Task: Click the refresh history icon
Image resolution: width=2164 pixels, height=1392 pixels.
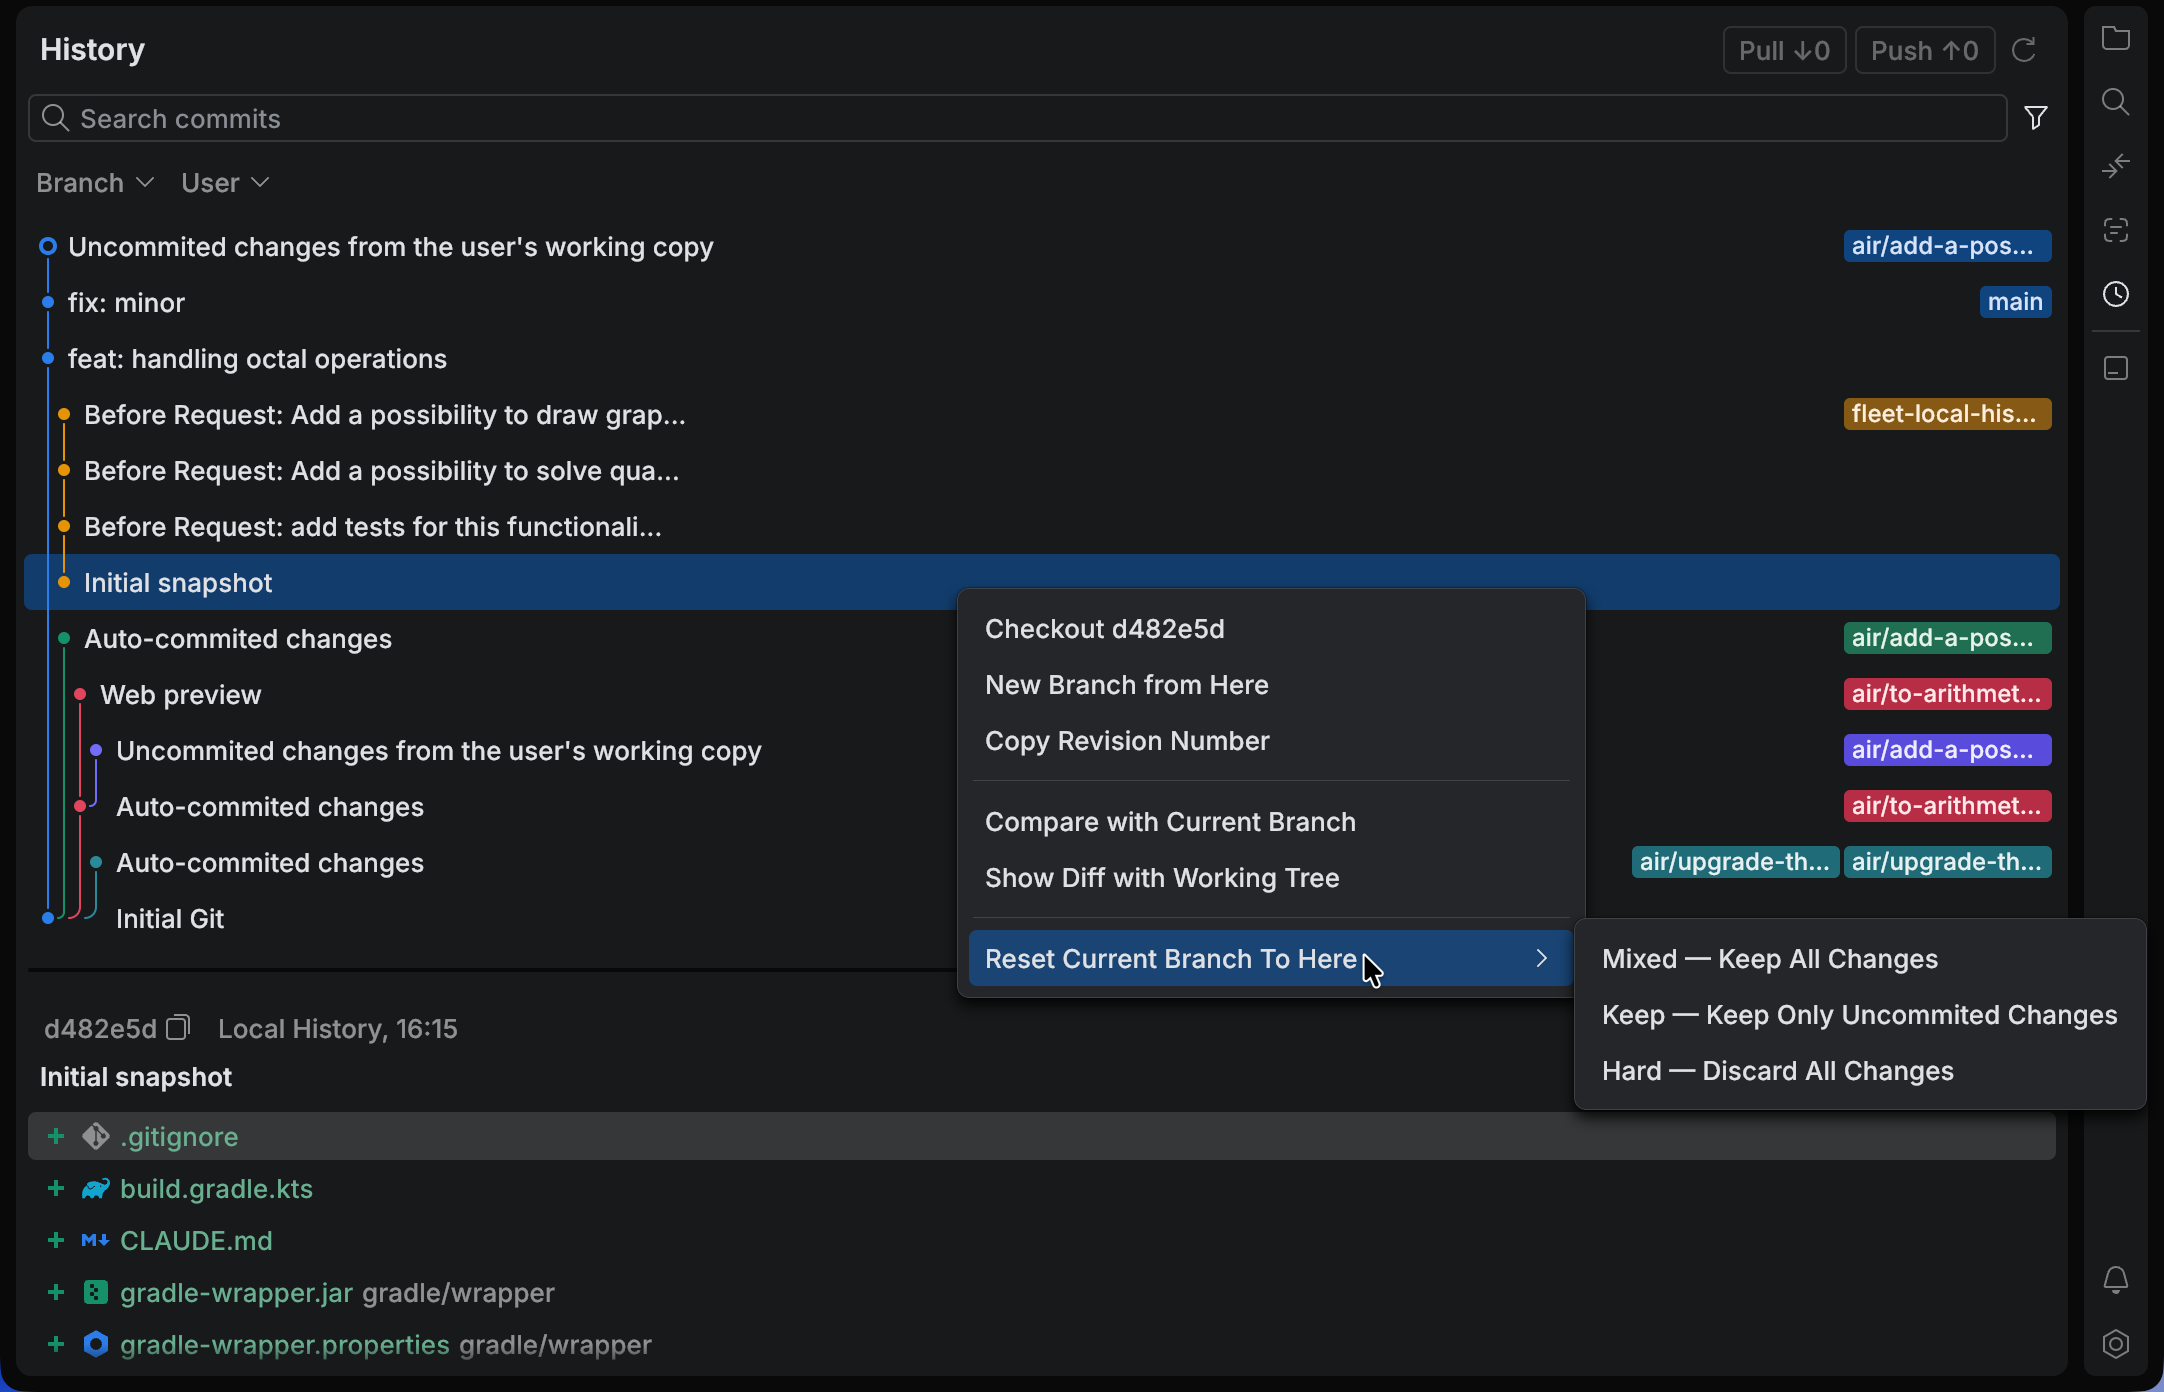Action: click(2024, 50)
